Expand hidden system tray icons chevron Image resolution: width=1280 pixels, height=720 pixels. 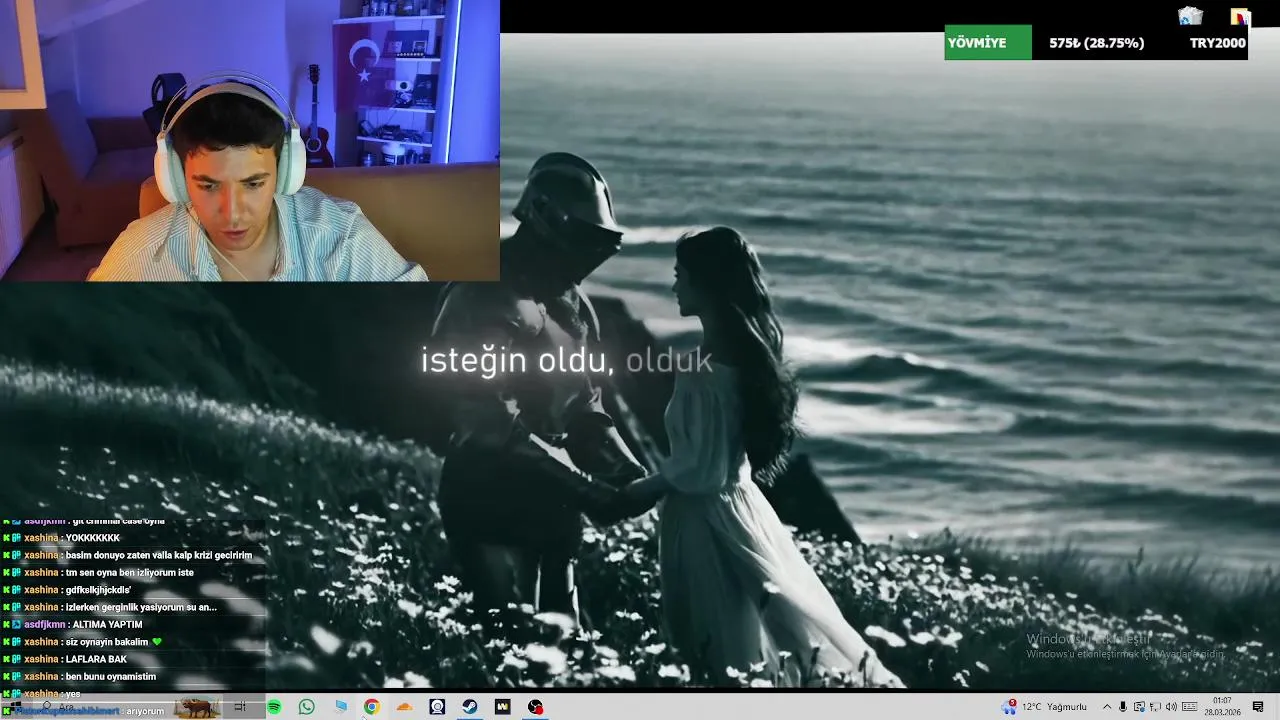click(x=1106, y=707)
